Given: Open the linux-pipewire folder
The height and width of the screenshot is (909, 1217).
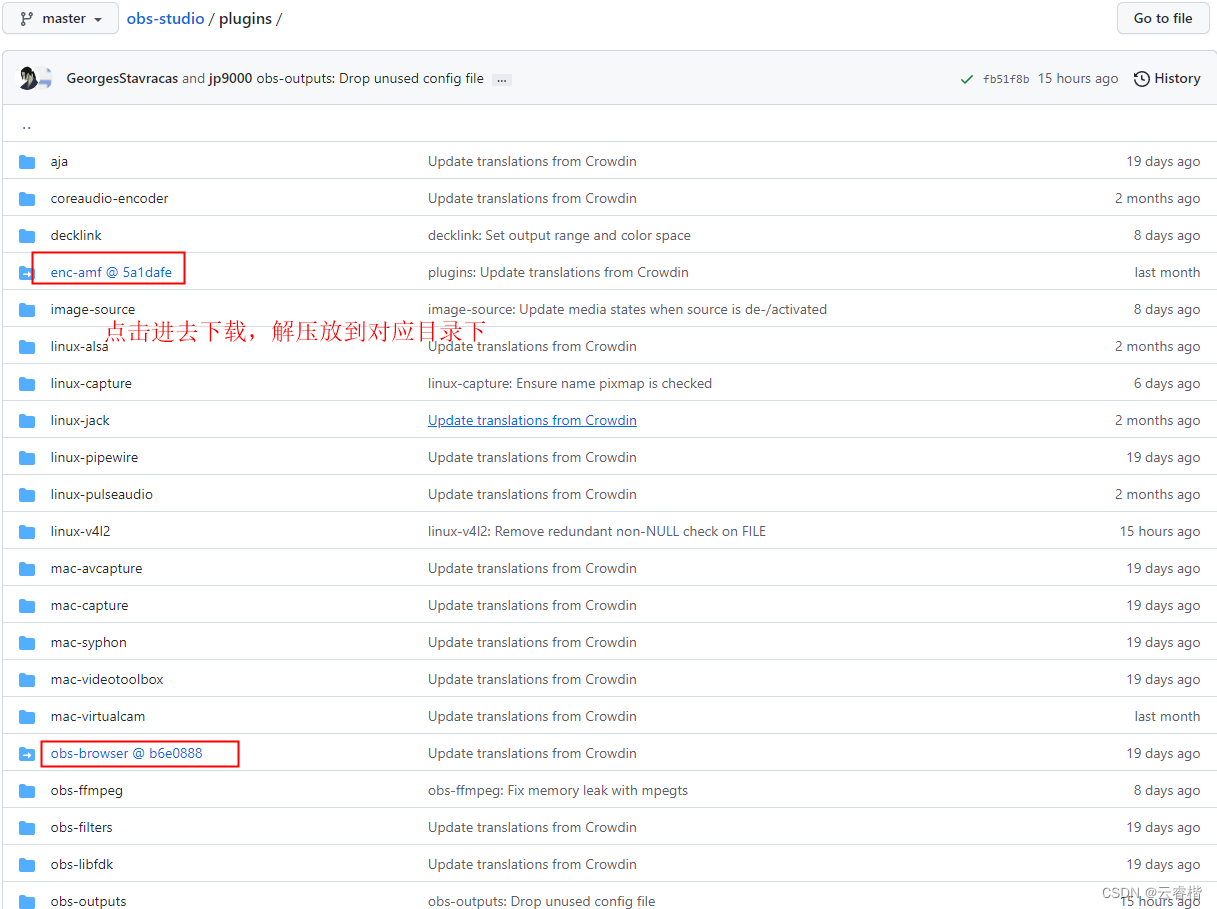Looking at the screenshot, I should 94,458.
